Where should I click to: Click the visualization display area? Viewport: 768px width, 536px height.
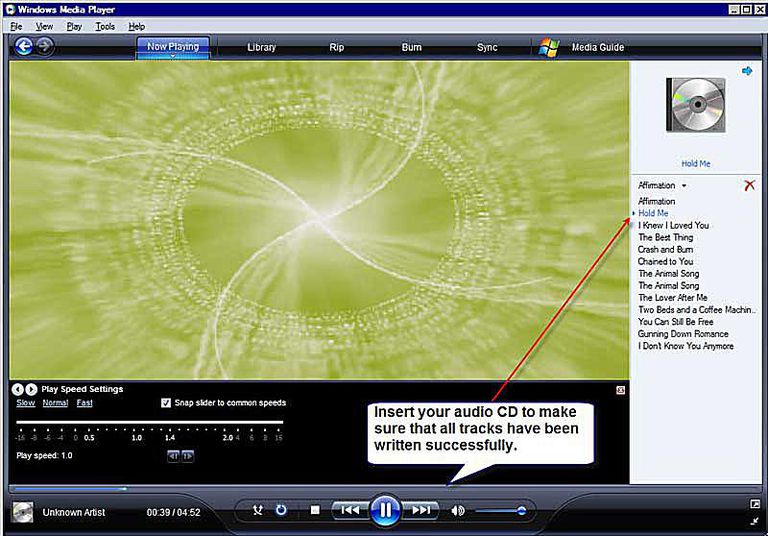coord(319,220)
